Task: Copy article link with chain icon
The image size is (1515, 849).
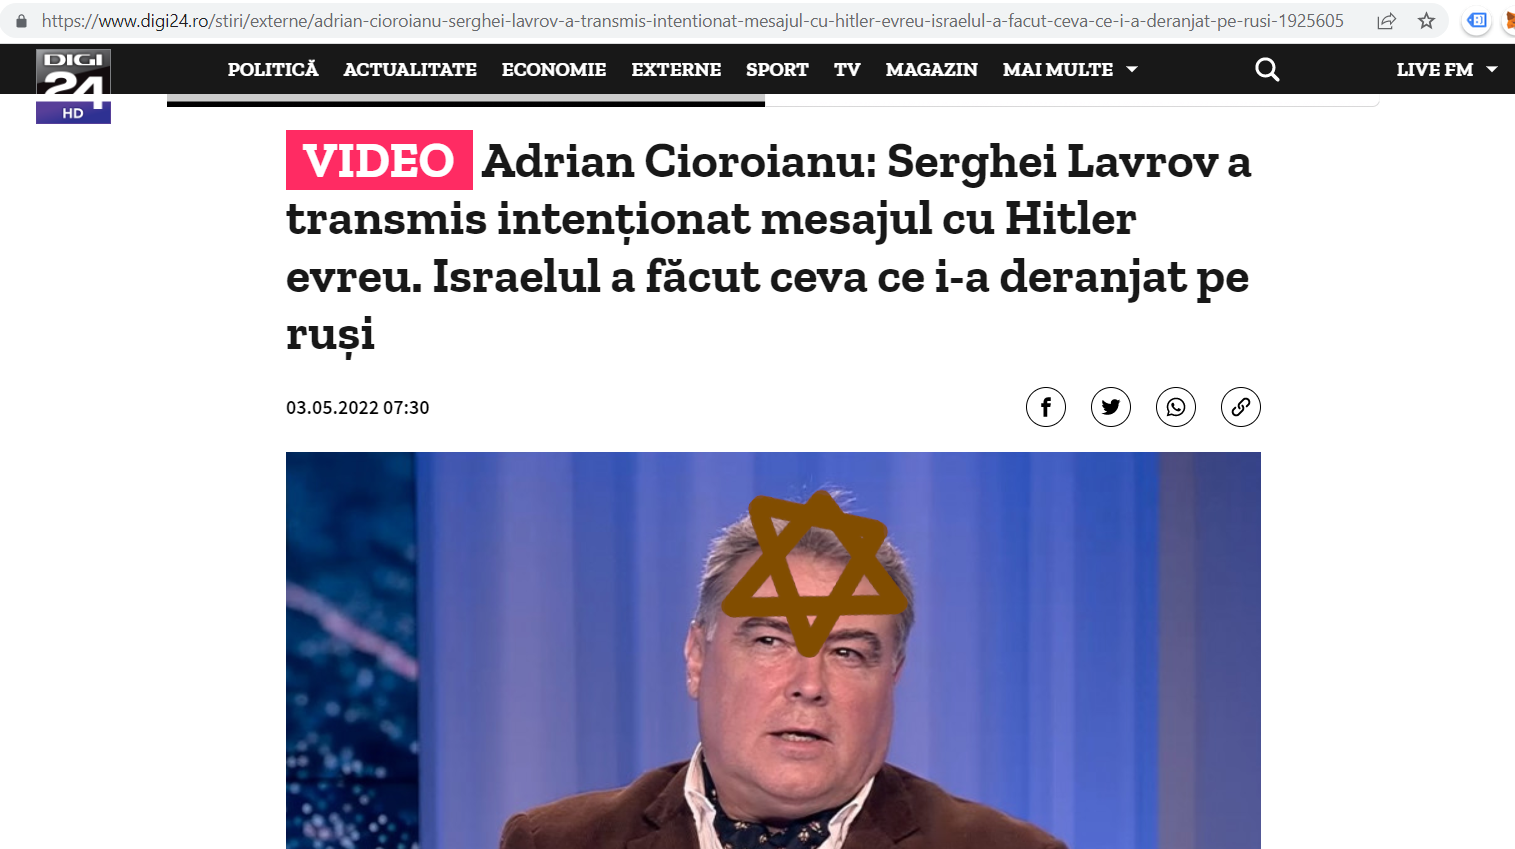Action: click(1241, 407)
